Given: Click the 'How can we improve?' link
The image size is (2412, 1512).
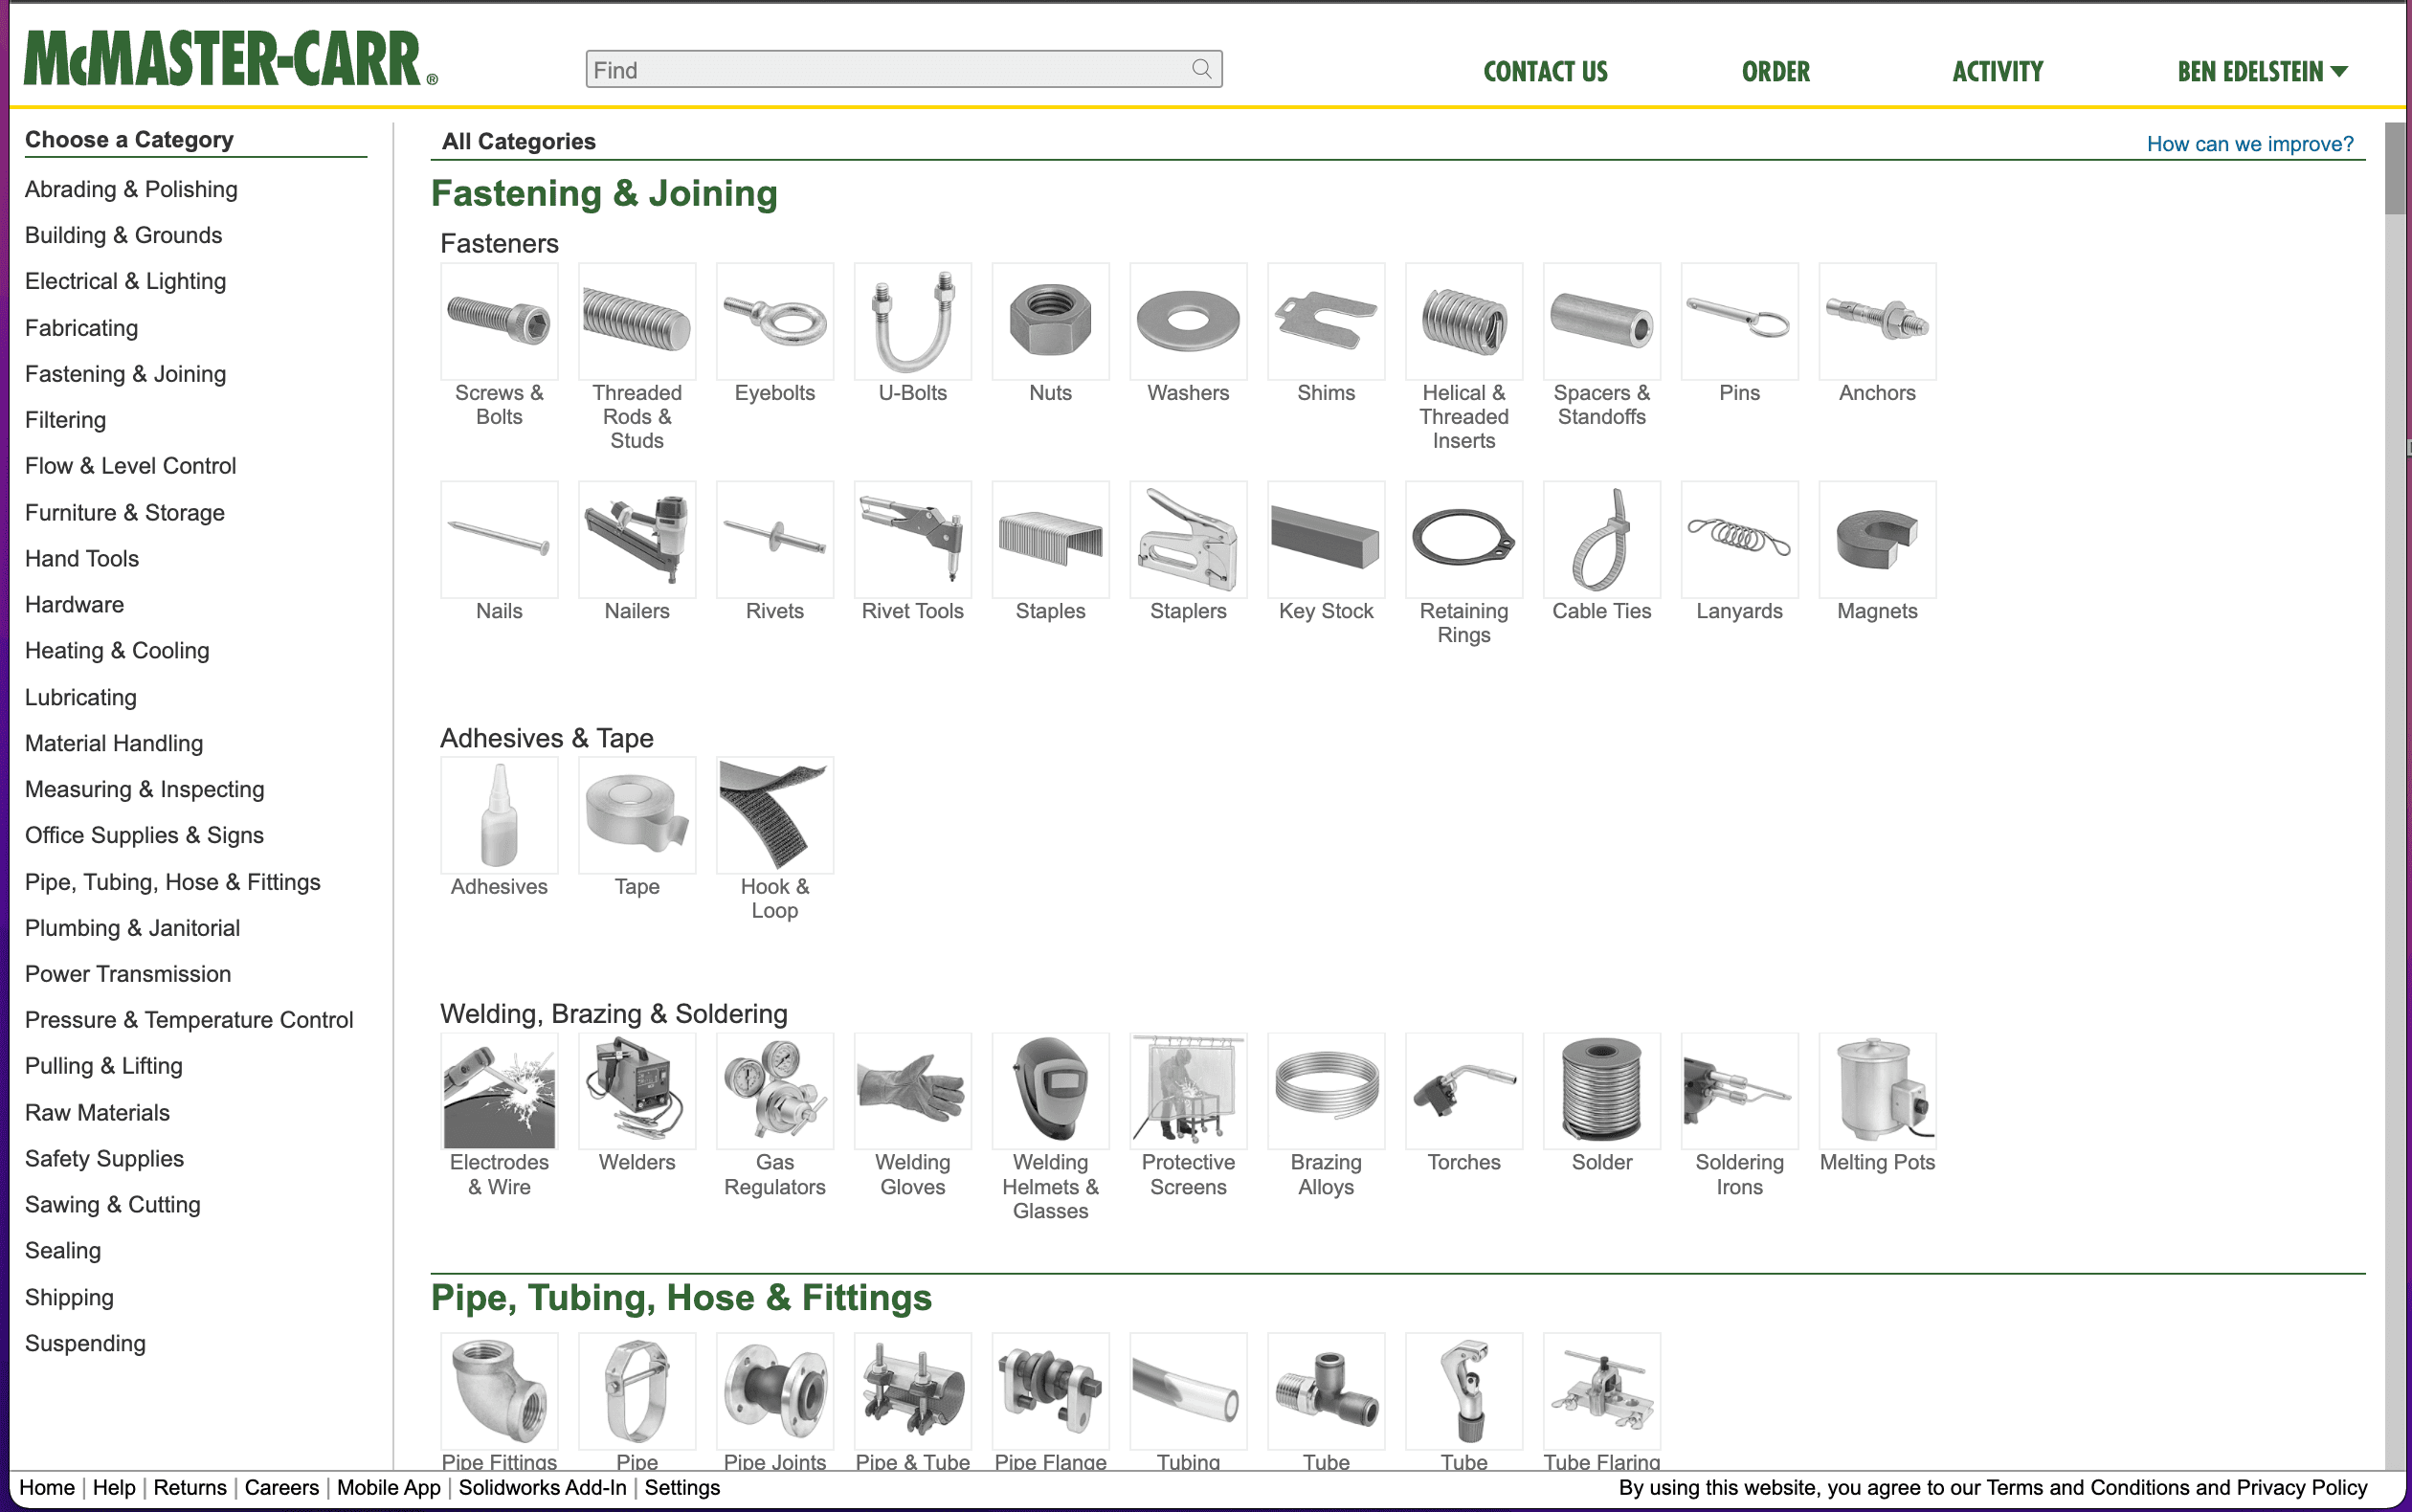Looking at the screenshot, I should click(2250, 144).
